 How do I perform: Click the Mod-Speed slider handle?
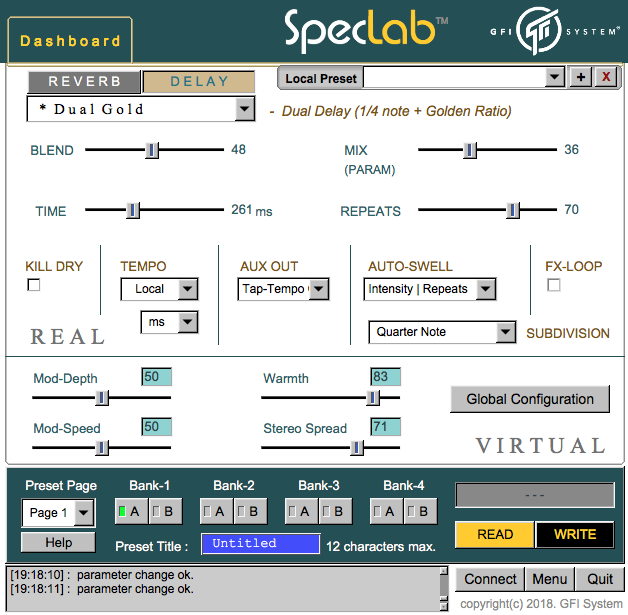click(x=102, y=448)
